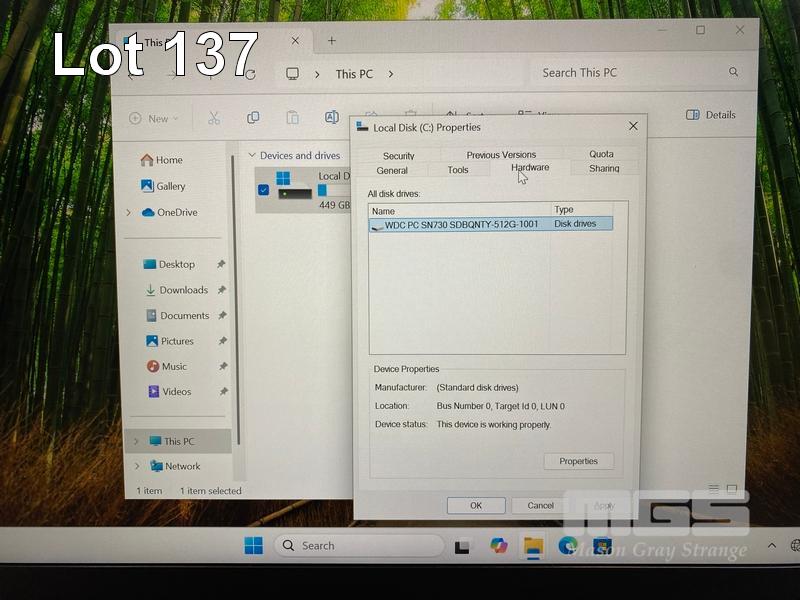Screen dimensions: 800x600
Task: Launch Copilot from the taskbar
Action: [x=498, y=546]
